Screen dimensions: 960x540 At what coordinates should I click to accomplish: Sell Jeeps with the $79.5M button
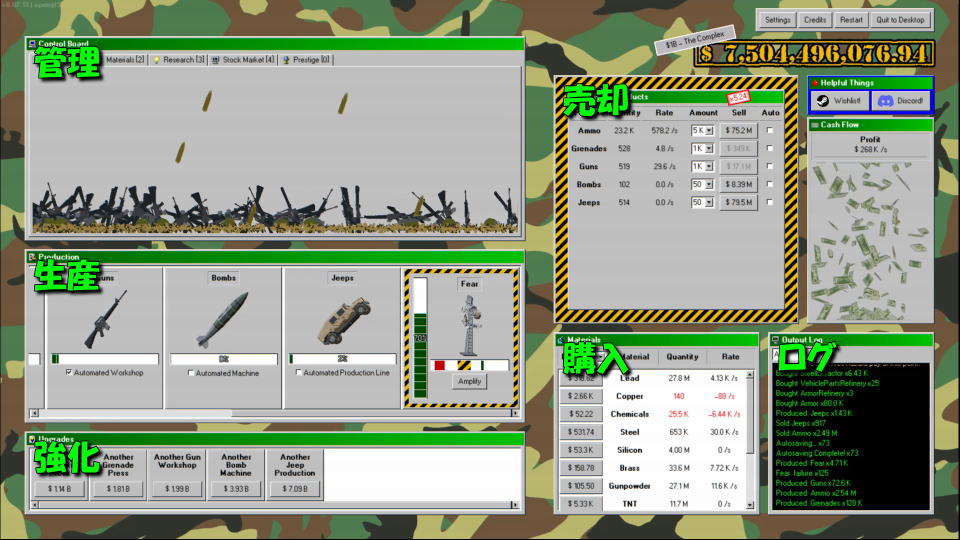(x=738, y=202)
